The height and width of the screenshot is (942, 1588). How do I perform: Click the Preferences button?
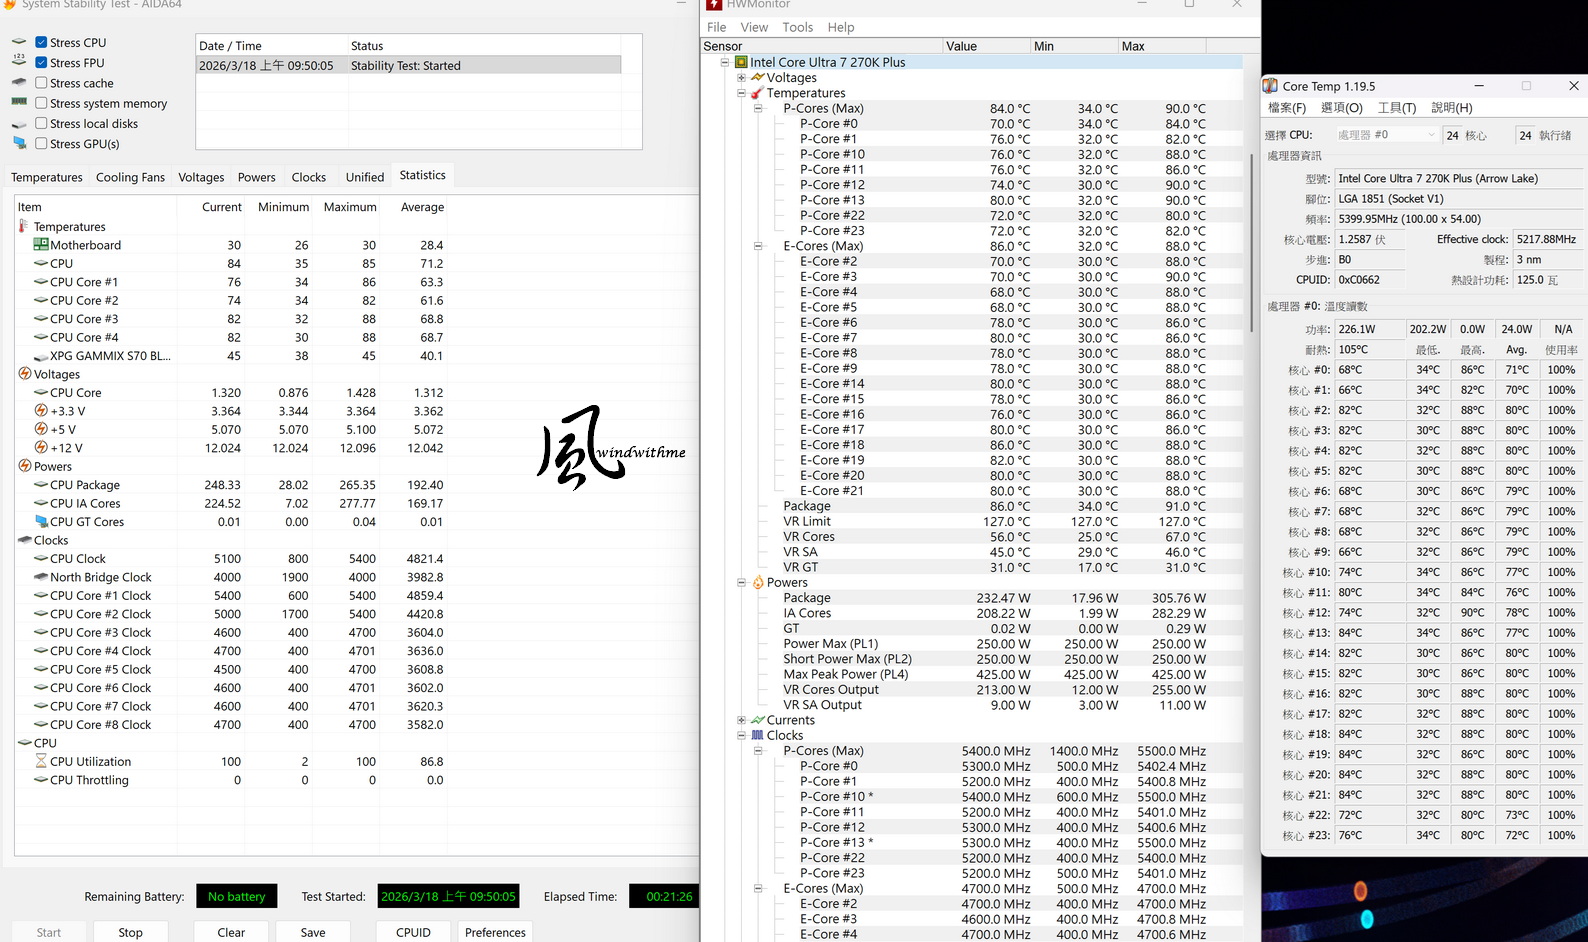495,932
